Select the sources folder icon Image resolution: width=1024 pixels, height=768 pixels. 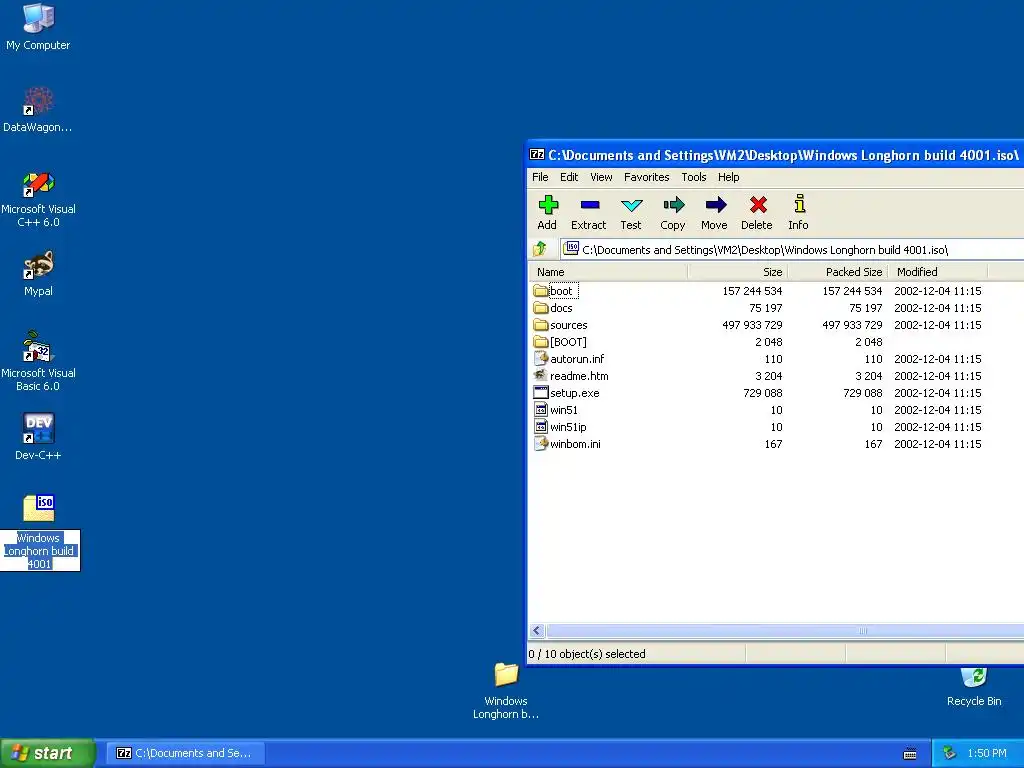pyautogui.click(x=541, y=325)
